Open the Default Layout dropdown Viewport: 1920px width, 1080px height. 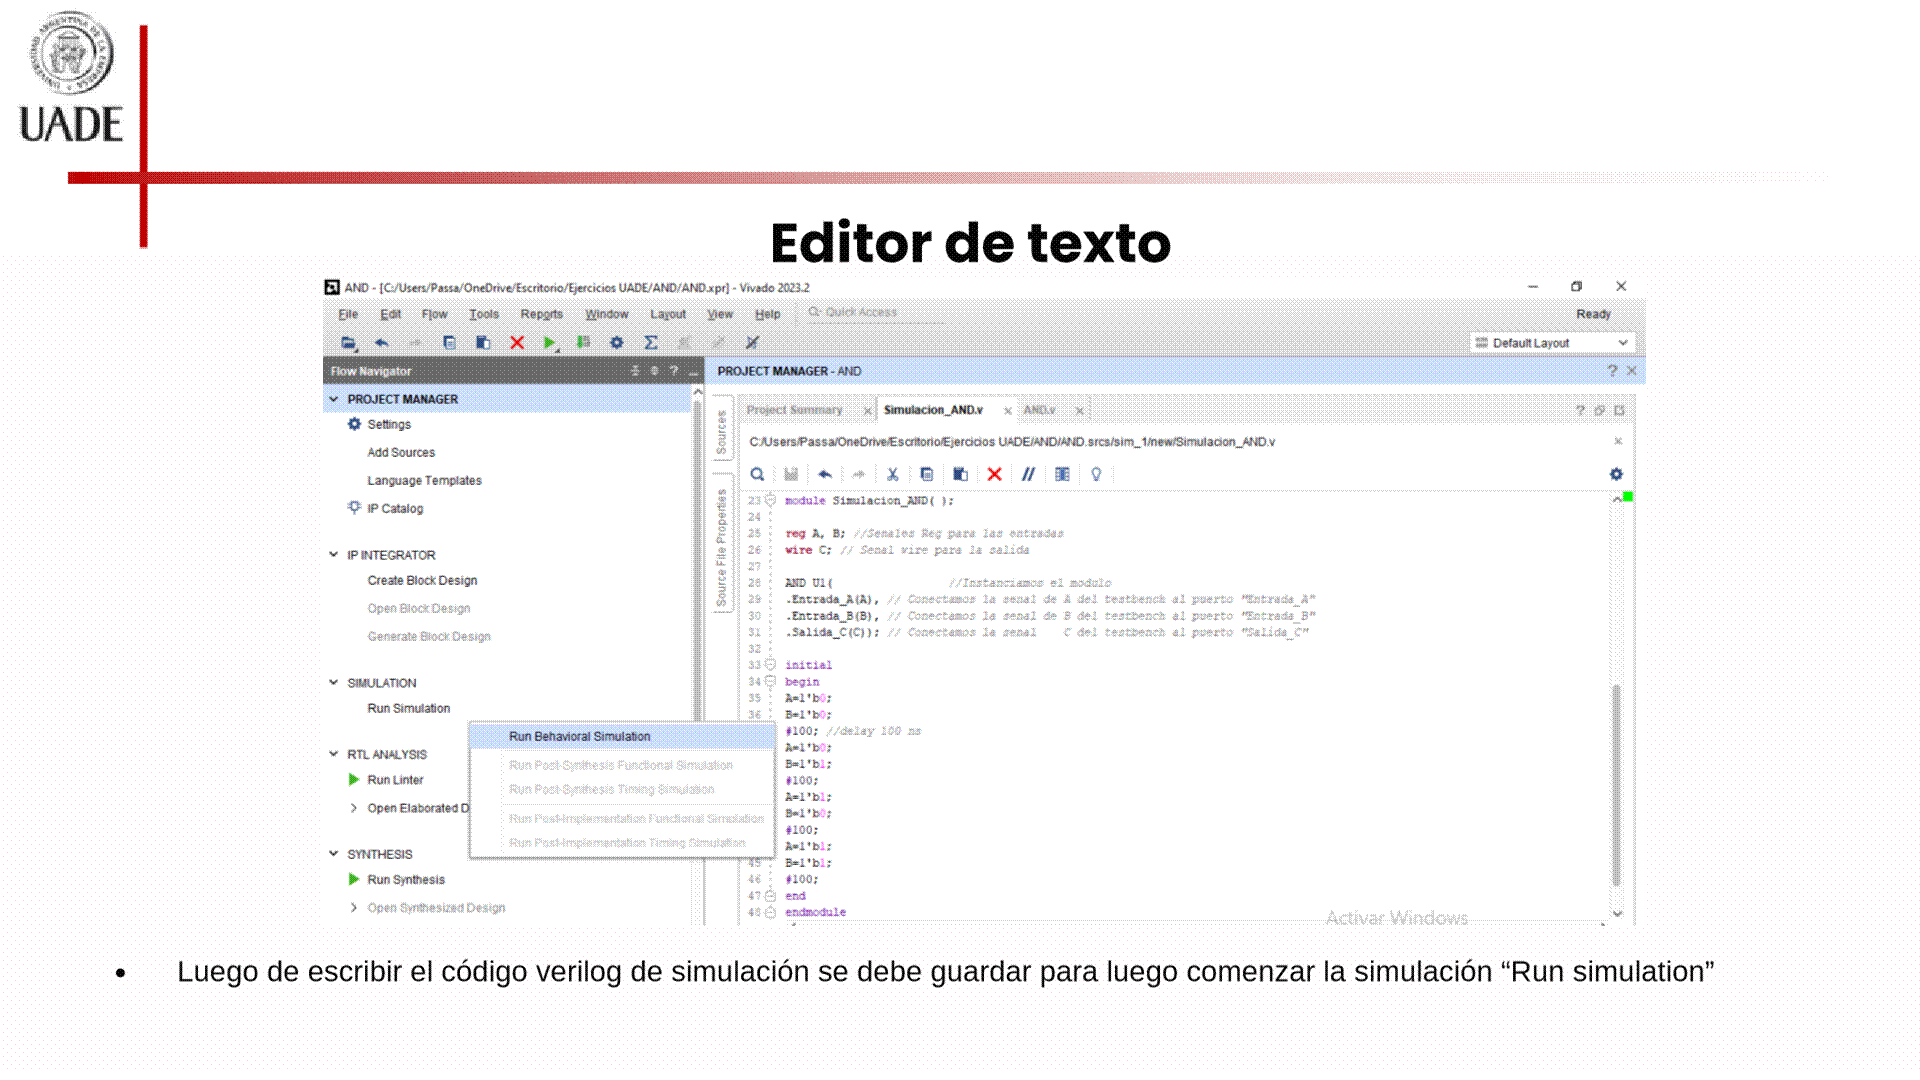1553,342
